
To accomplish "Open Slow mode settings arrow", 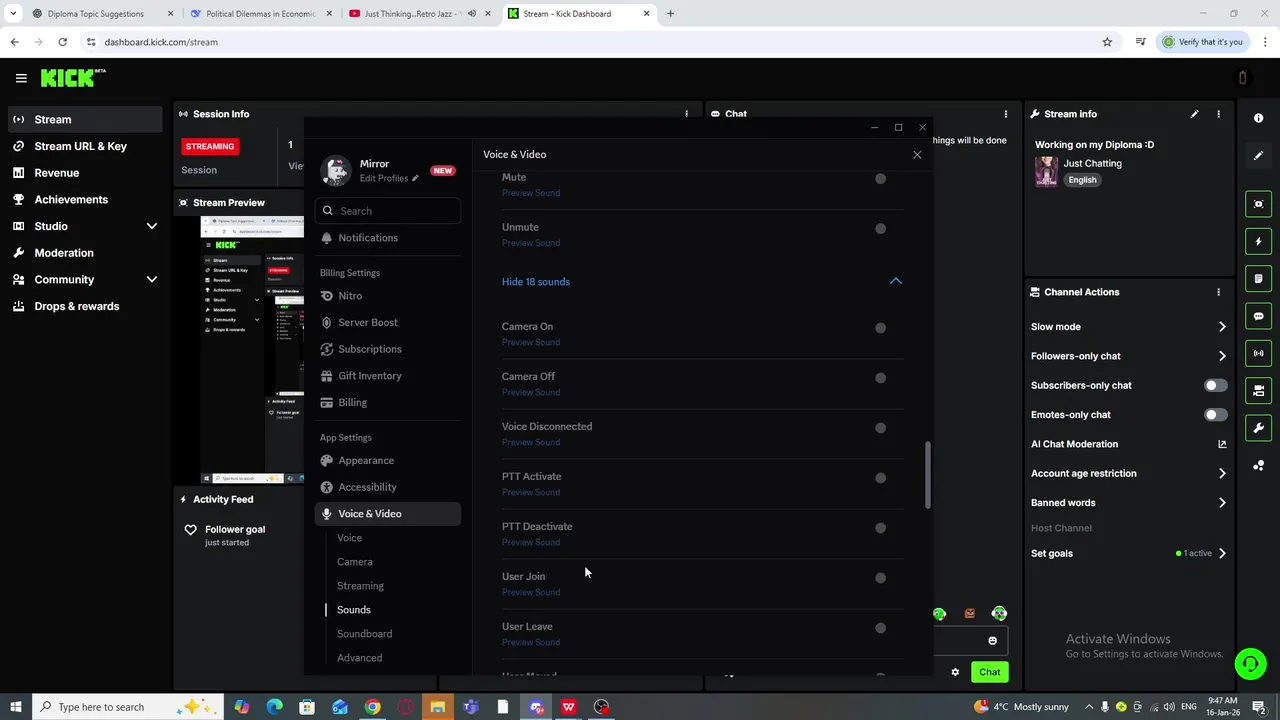I will coord(1222,327).
